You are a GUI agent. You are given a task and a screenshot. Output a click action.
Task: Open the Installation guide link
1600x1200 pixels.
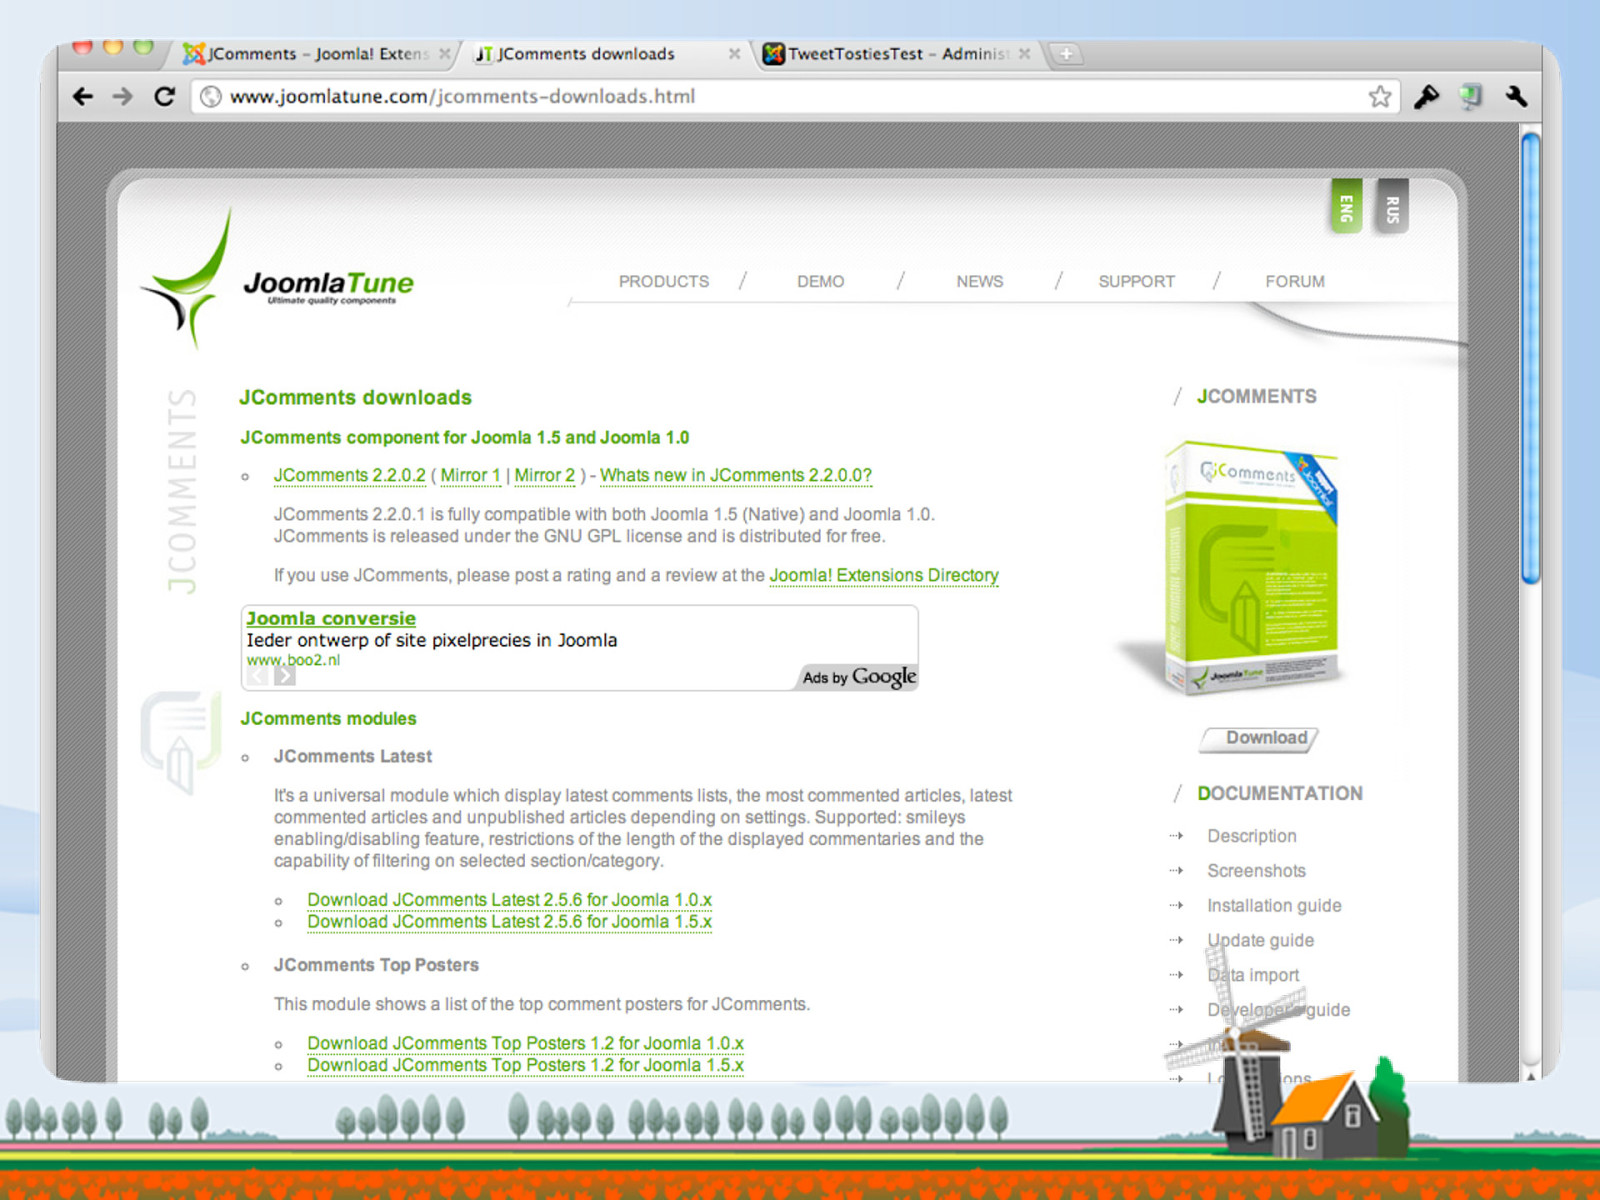click(1274, 906)
